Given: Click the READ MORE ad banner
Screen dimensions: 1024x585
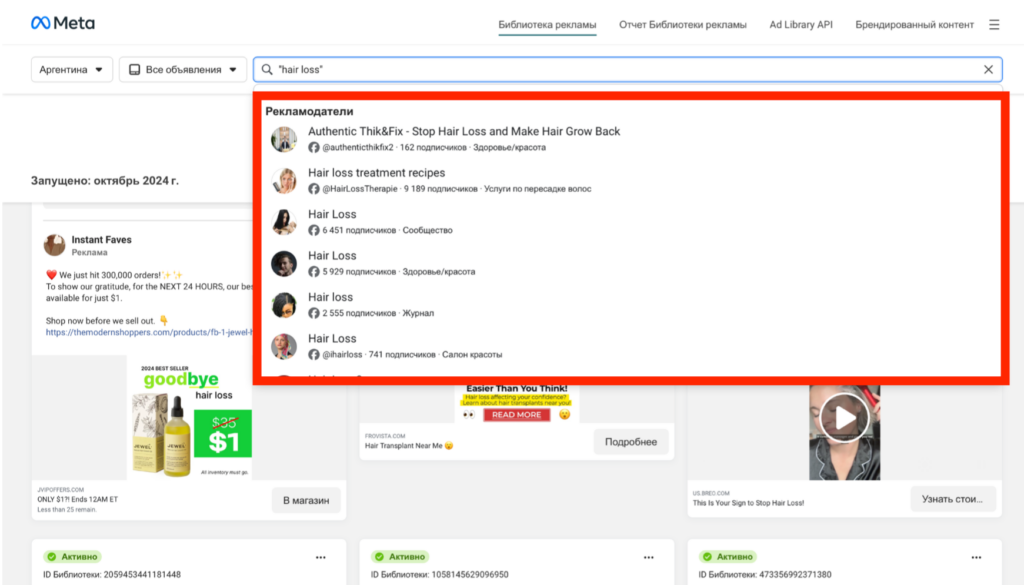Looking at the screenshot, I should click(x=517, y=415).
